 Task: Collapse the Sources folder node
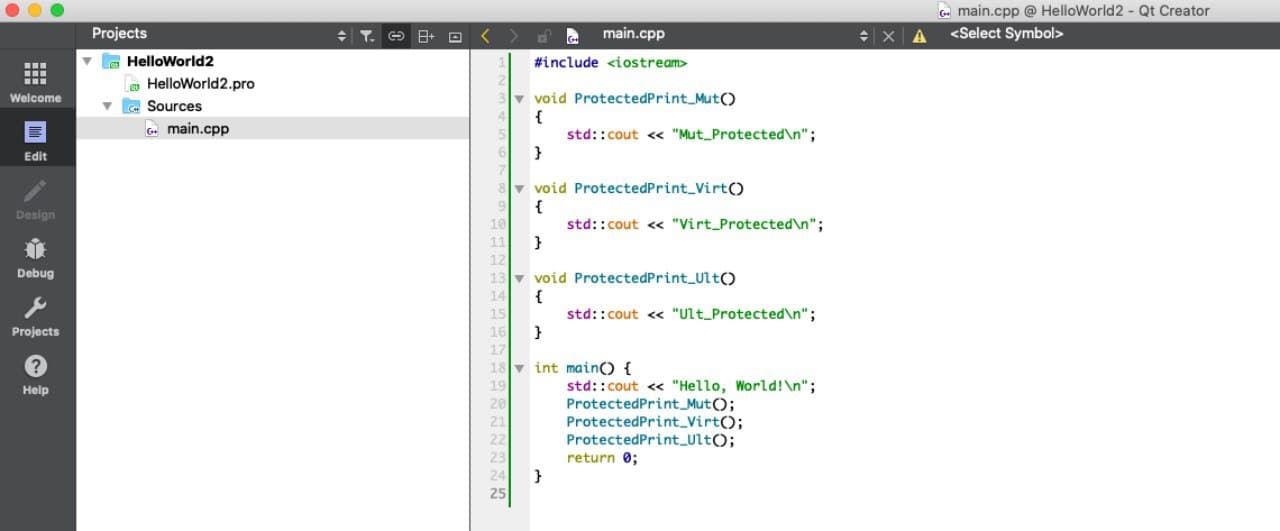pyautogui.click(x=108, y=106)
